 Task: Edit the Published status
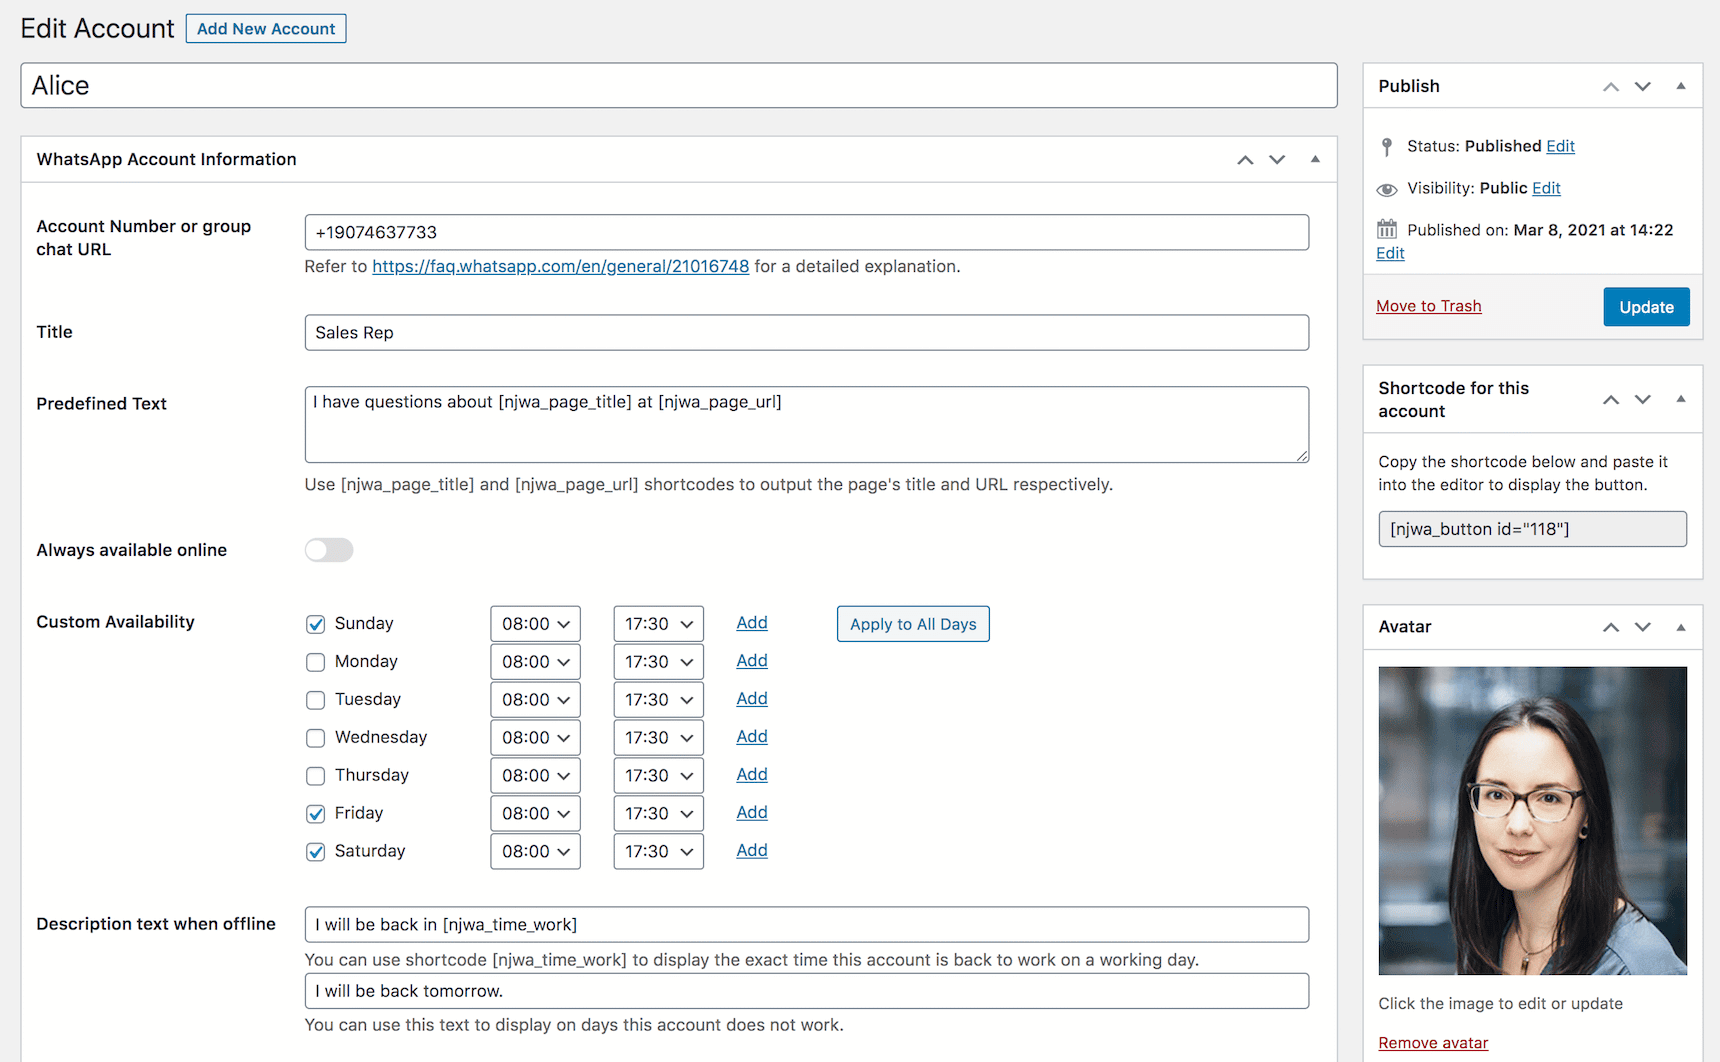pyautogui.click(x=1560, y=146)
